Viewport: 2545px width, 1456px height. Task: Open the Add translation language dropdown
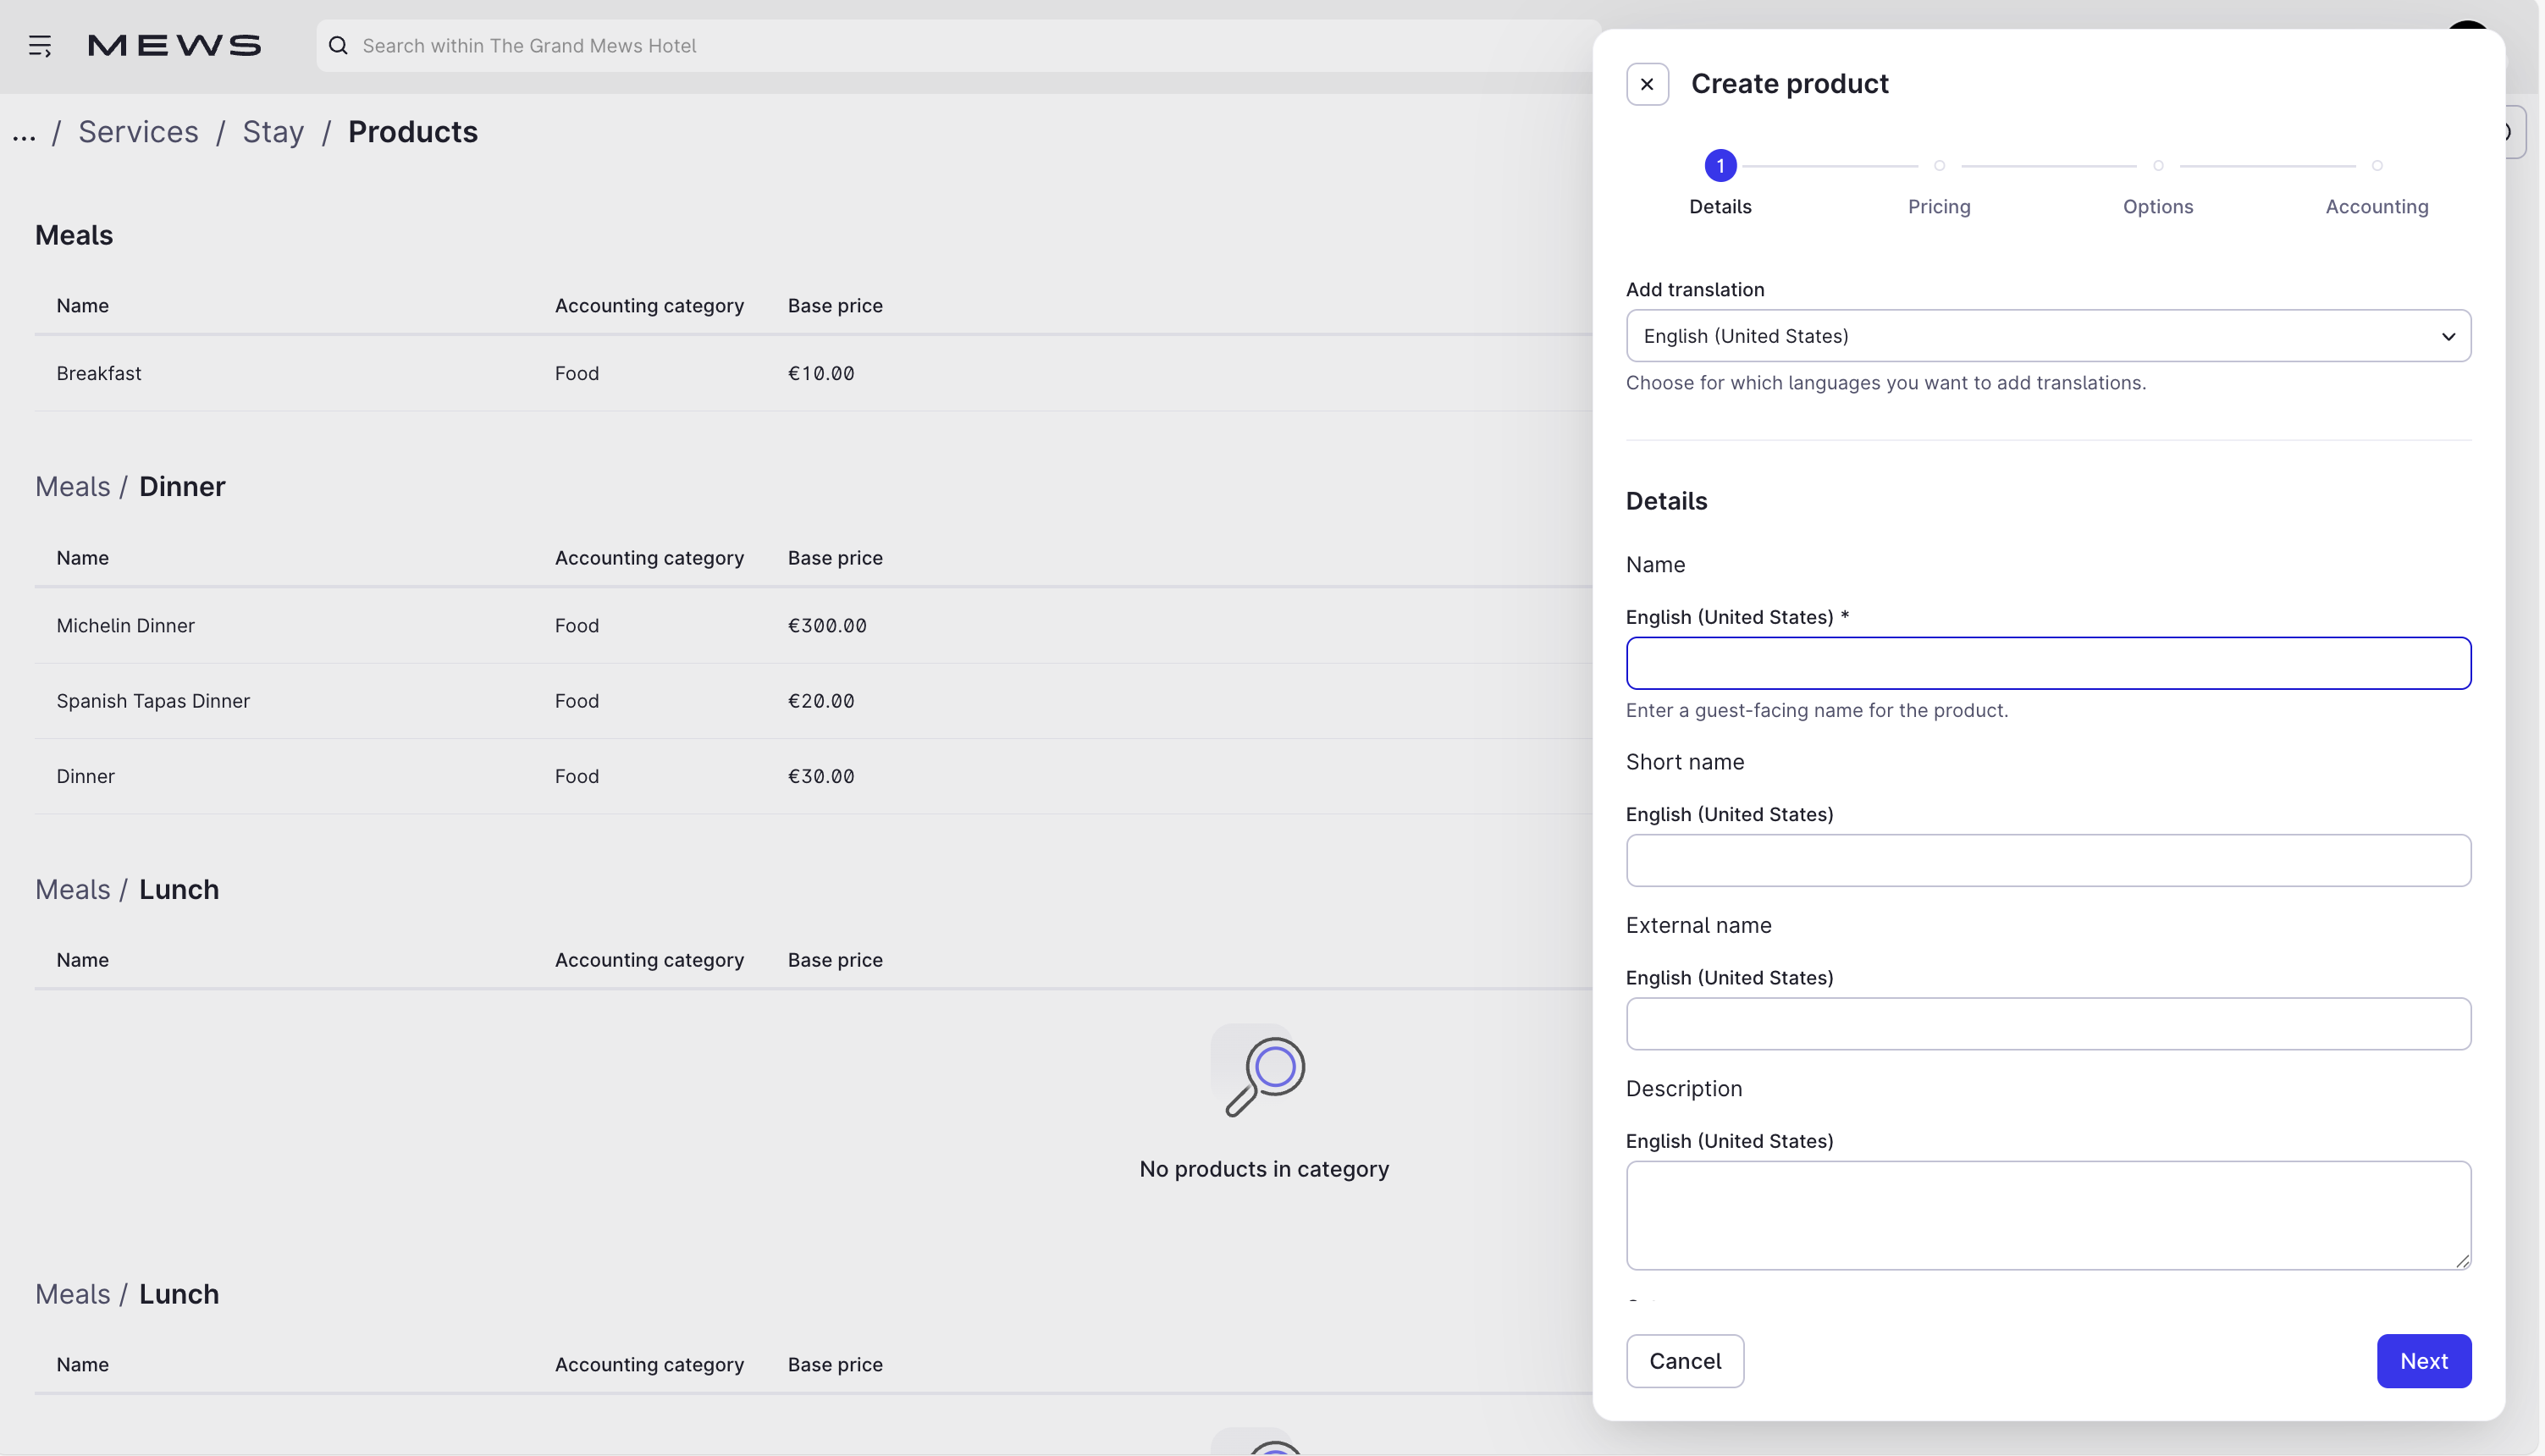2048,336
